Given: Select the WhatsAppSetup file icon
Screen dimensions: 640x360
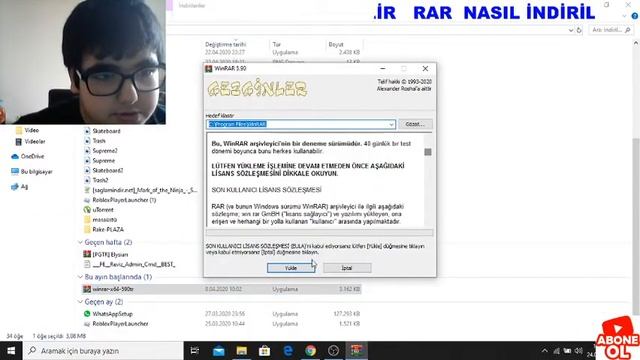Looking at the screenshot, I should [87, 314].
